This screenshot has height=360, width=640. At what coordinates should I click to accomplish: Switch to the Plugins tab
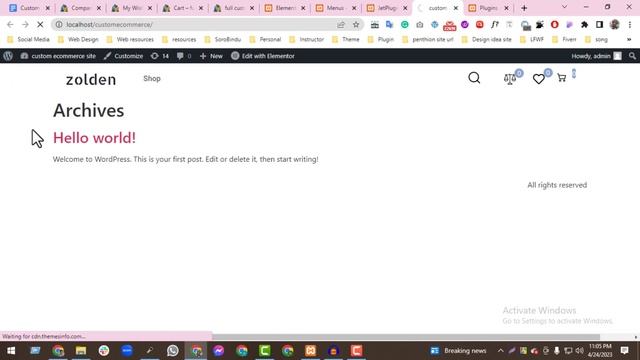click(x=489, y=8)
